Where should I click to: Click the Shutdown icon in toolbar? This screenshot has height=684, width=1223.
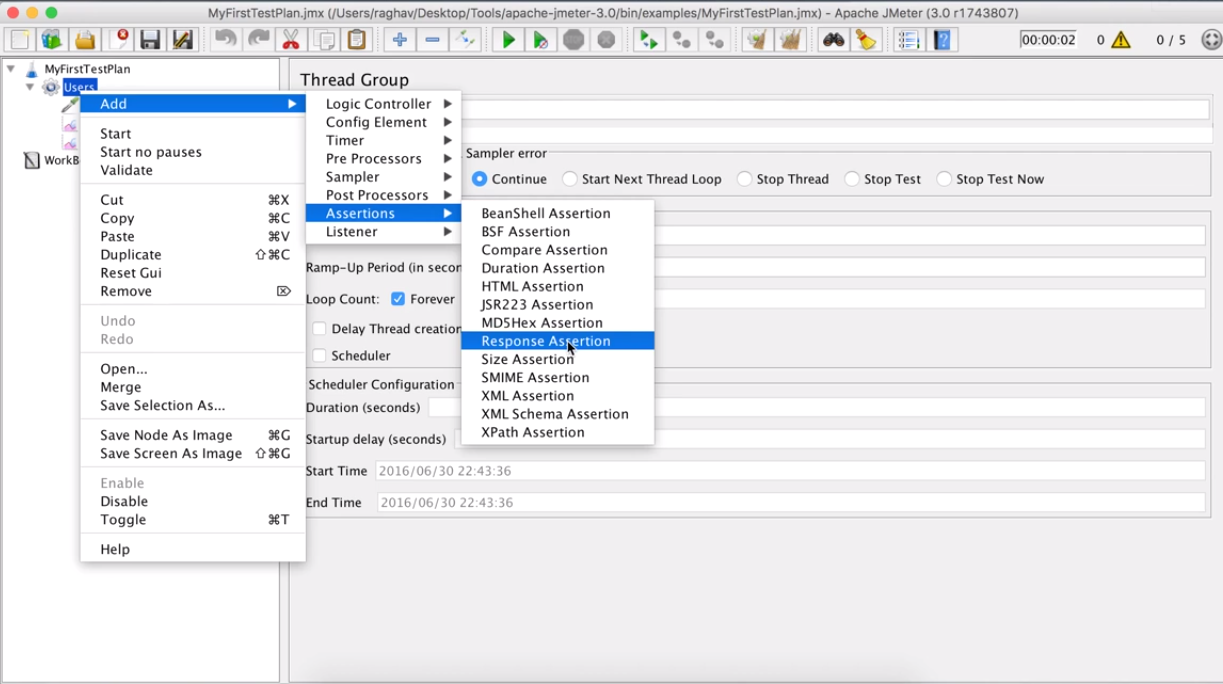pos(606,40)
